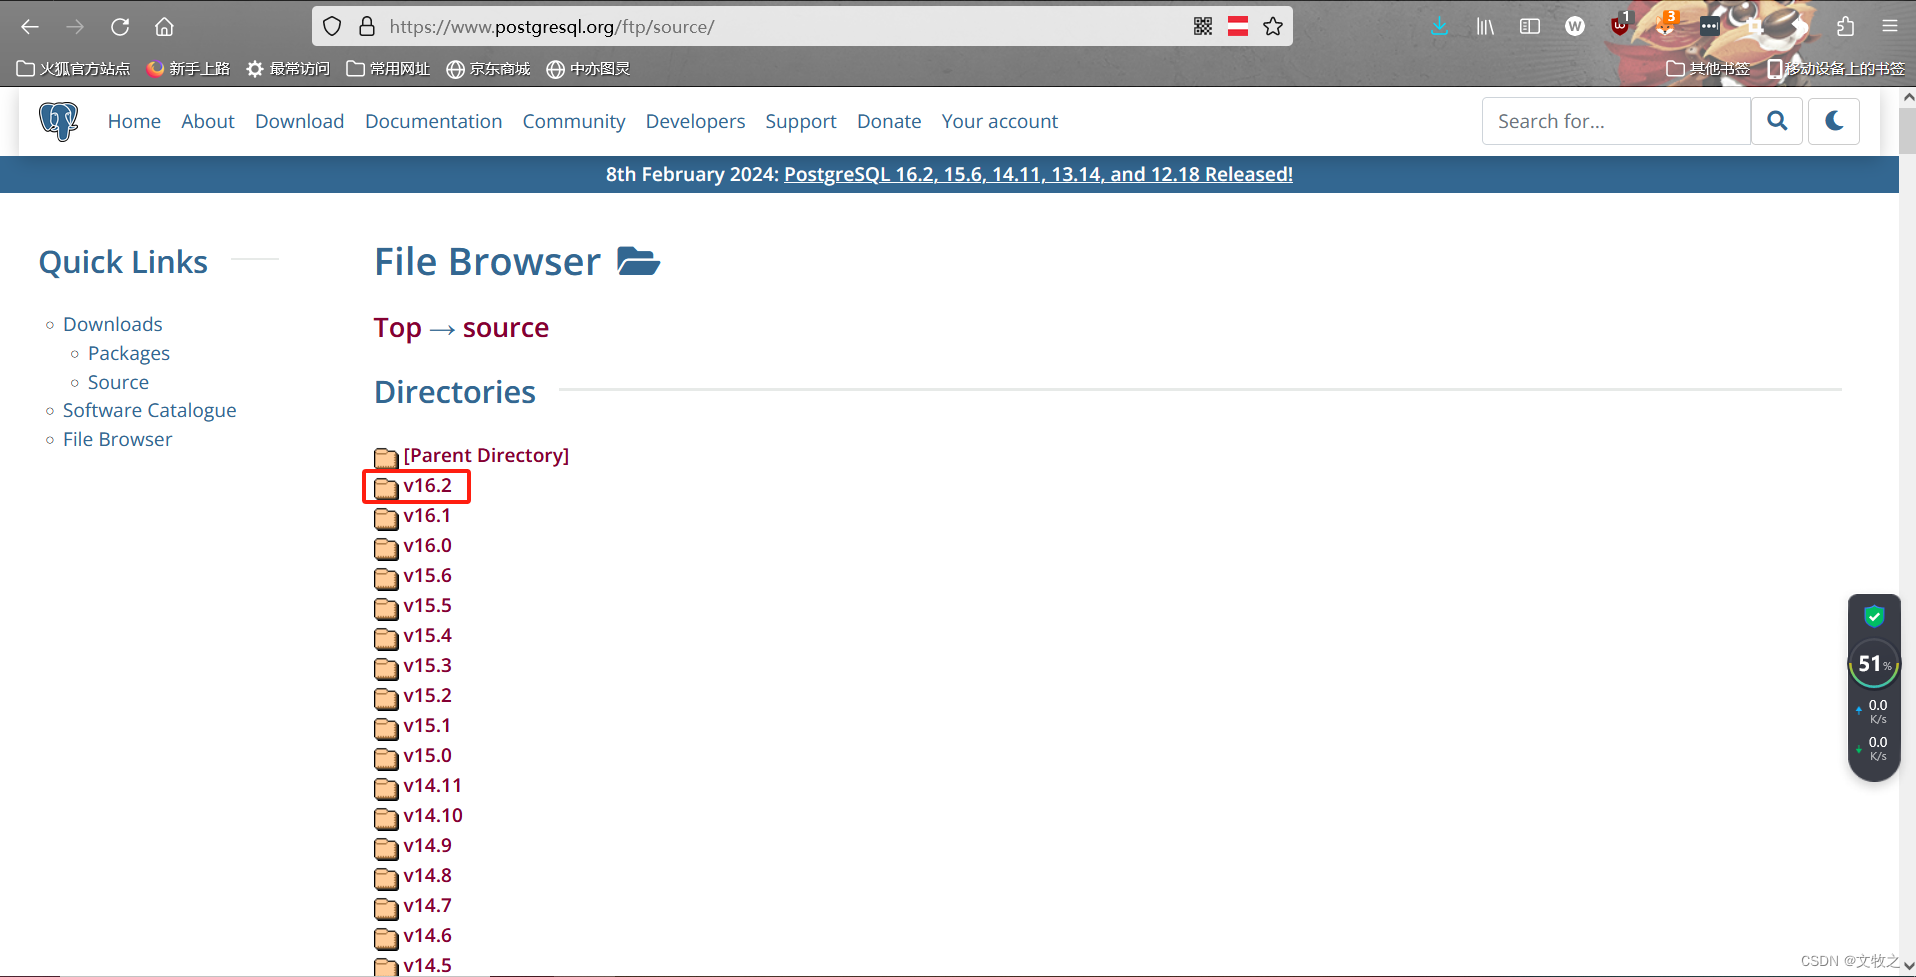This screenshot has height=977, width=1916.
Task: Open the v15.3 directory
Action: coord(427,665)
